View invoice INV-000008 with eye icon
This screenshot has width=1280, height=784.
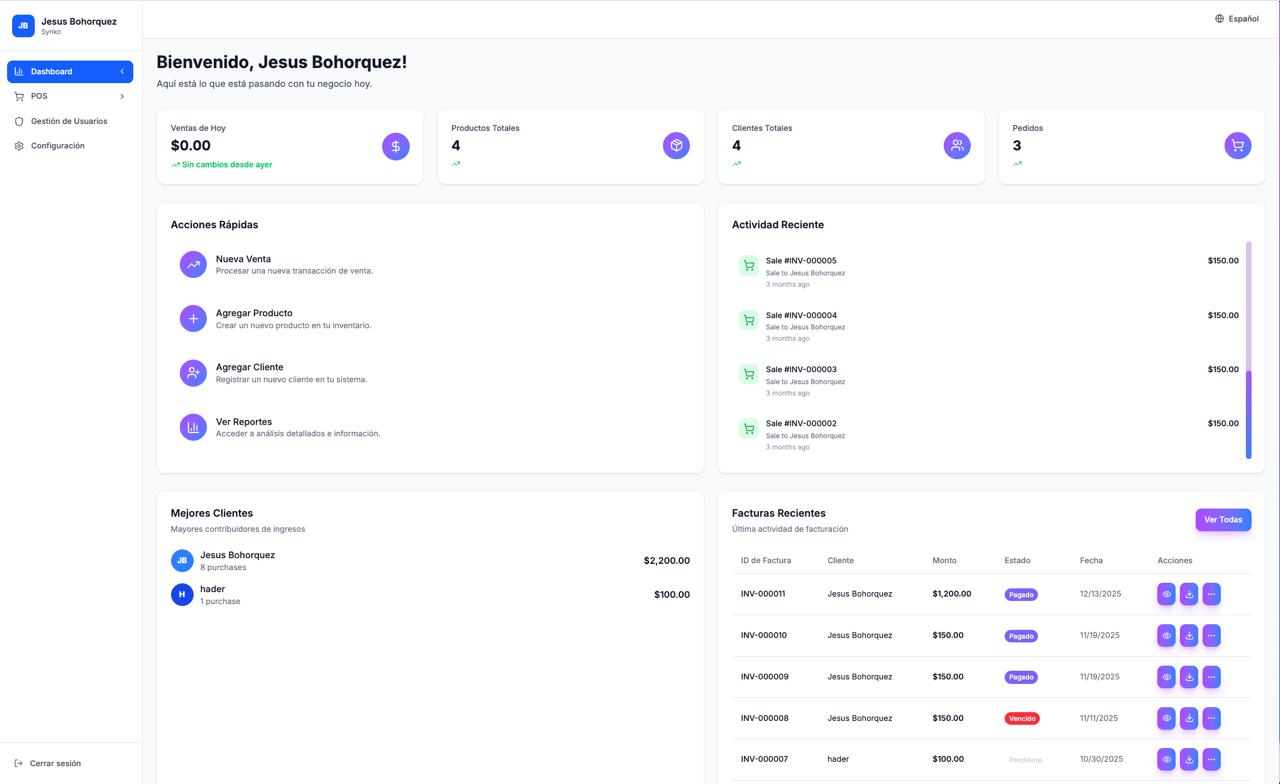pyautogui.click(x=1166, y=718)
